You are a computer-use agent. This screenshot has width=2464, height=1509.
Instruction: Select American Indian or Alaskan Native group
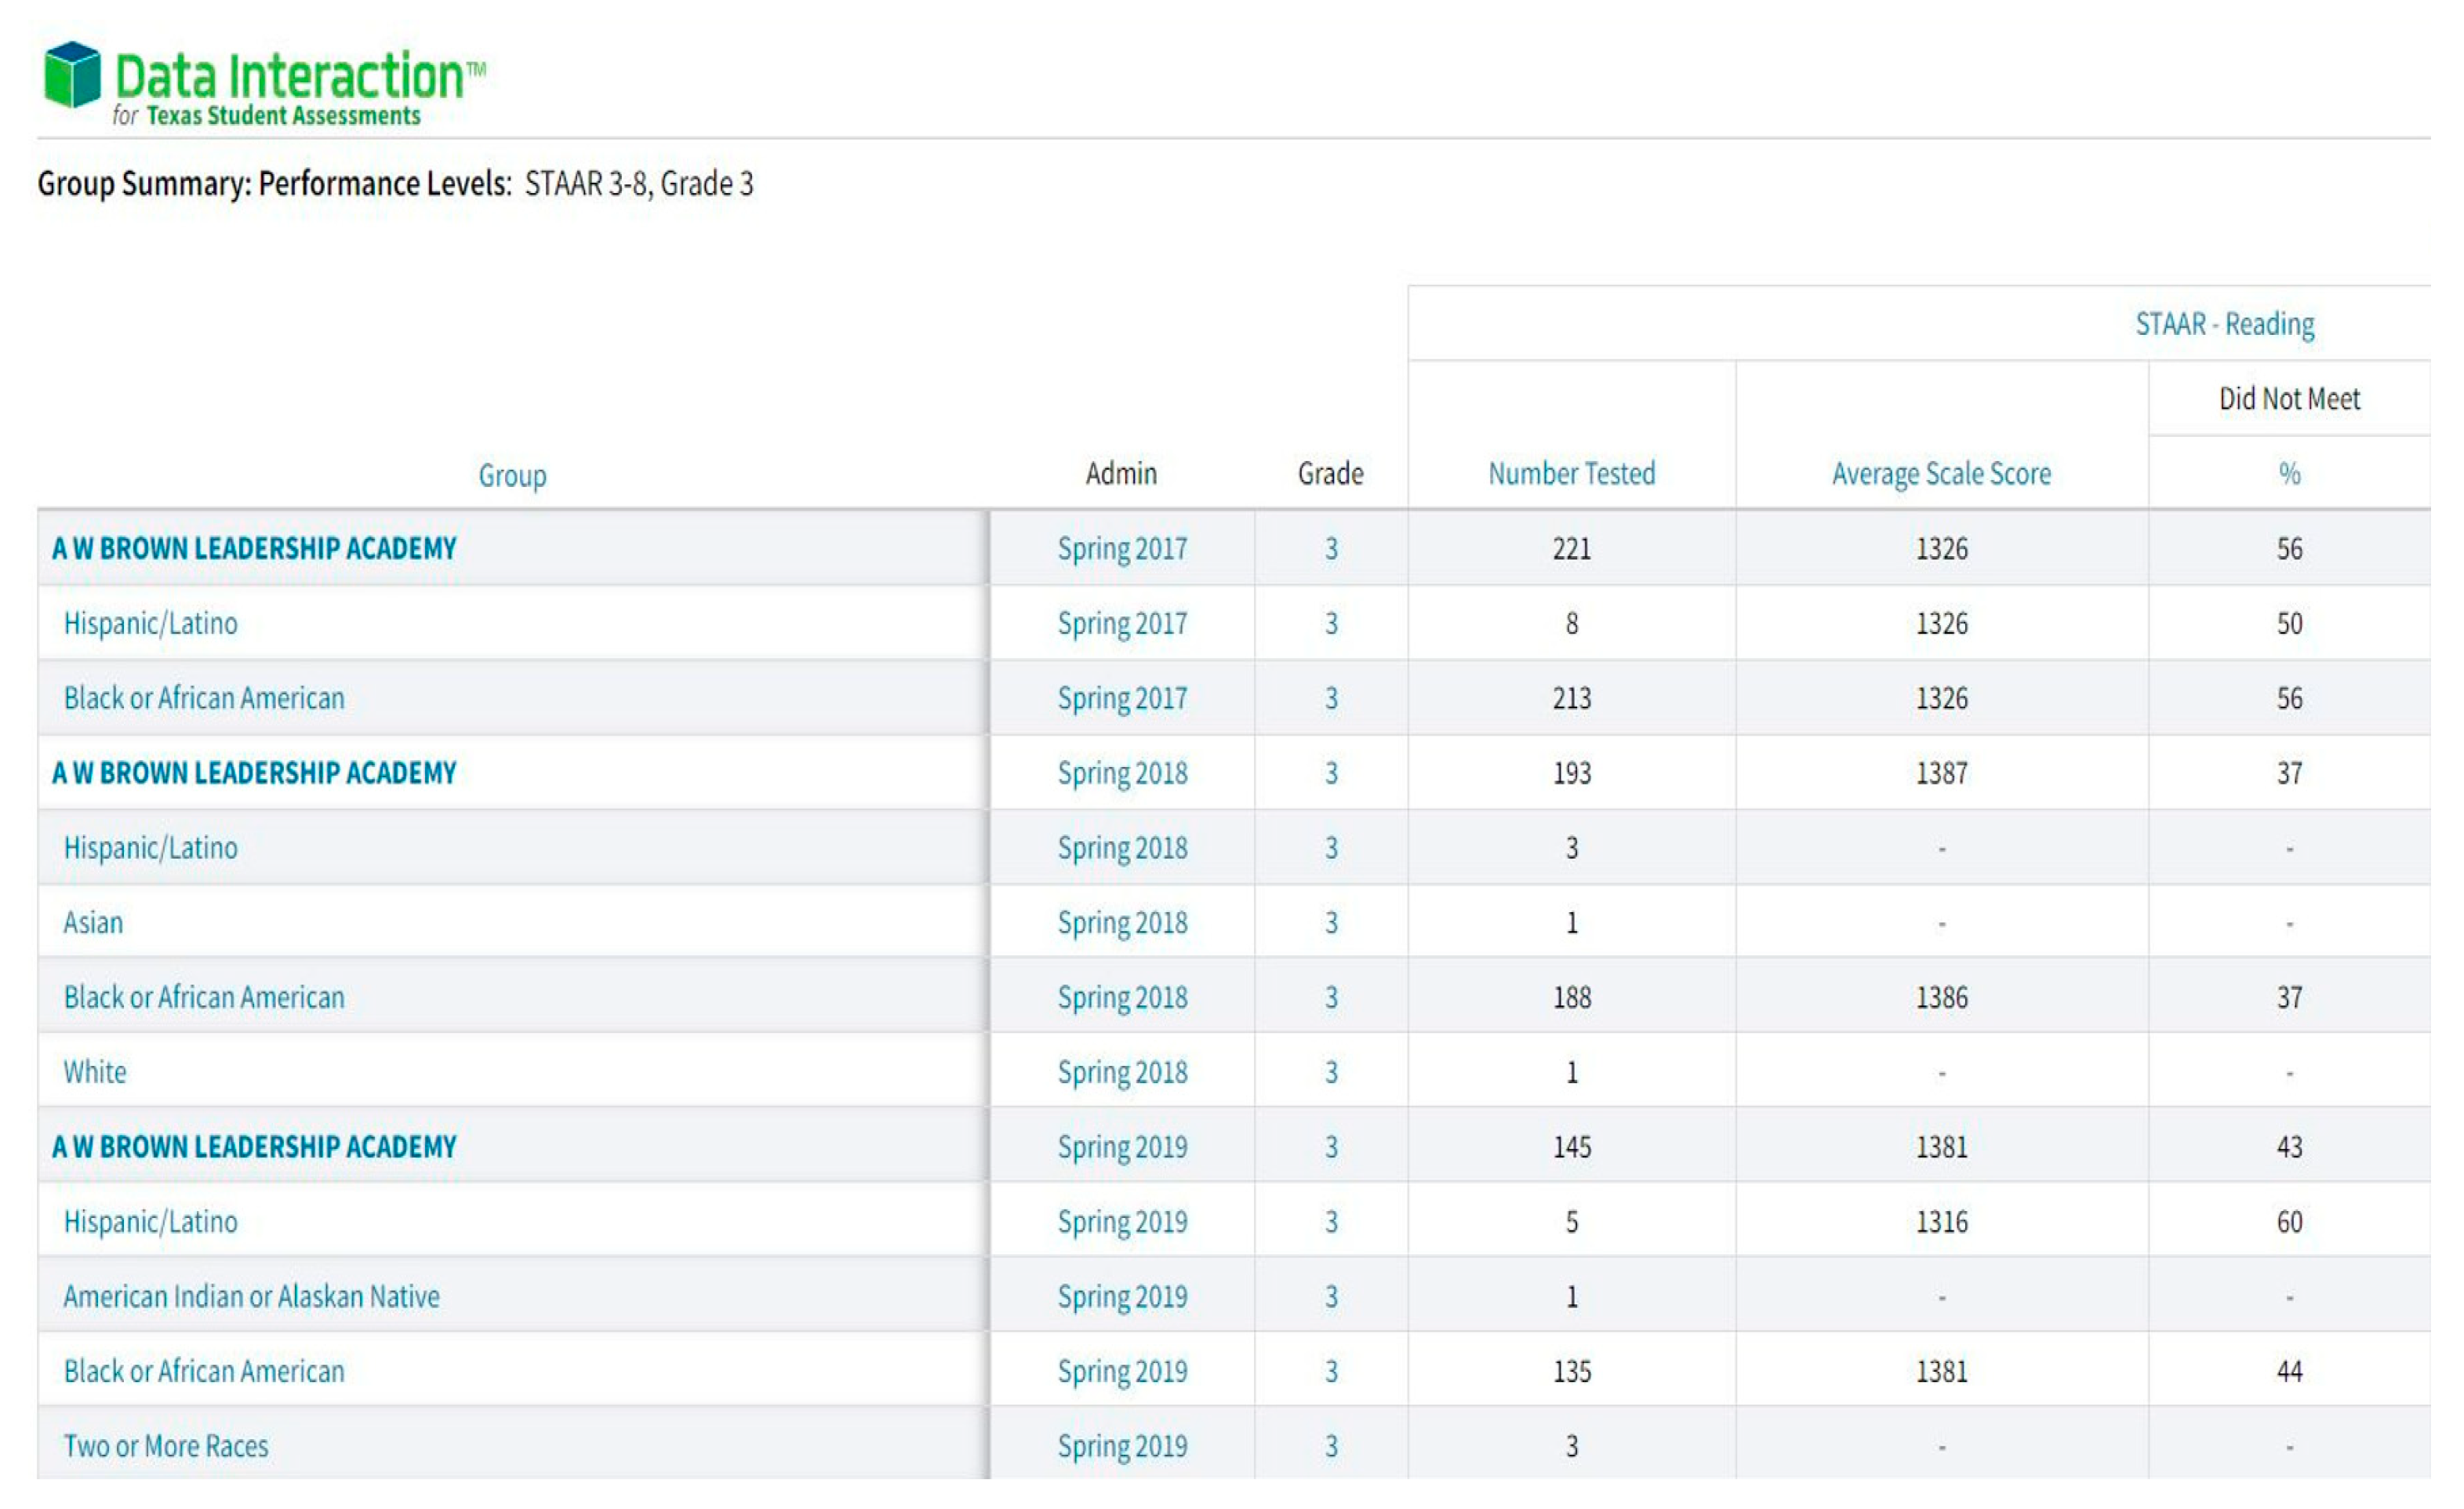(x=251, y=1295)
